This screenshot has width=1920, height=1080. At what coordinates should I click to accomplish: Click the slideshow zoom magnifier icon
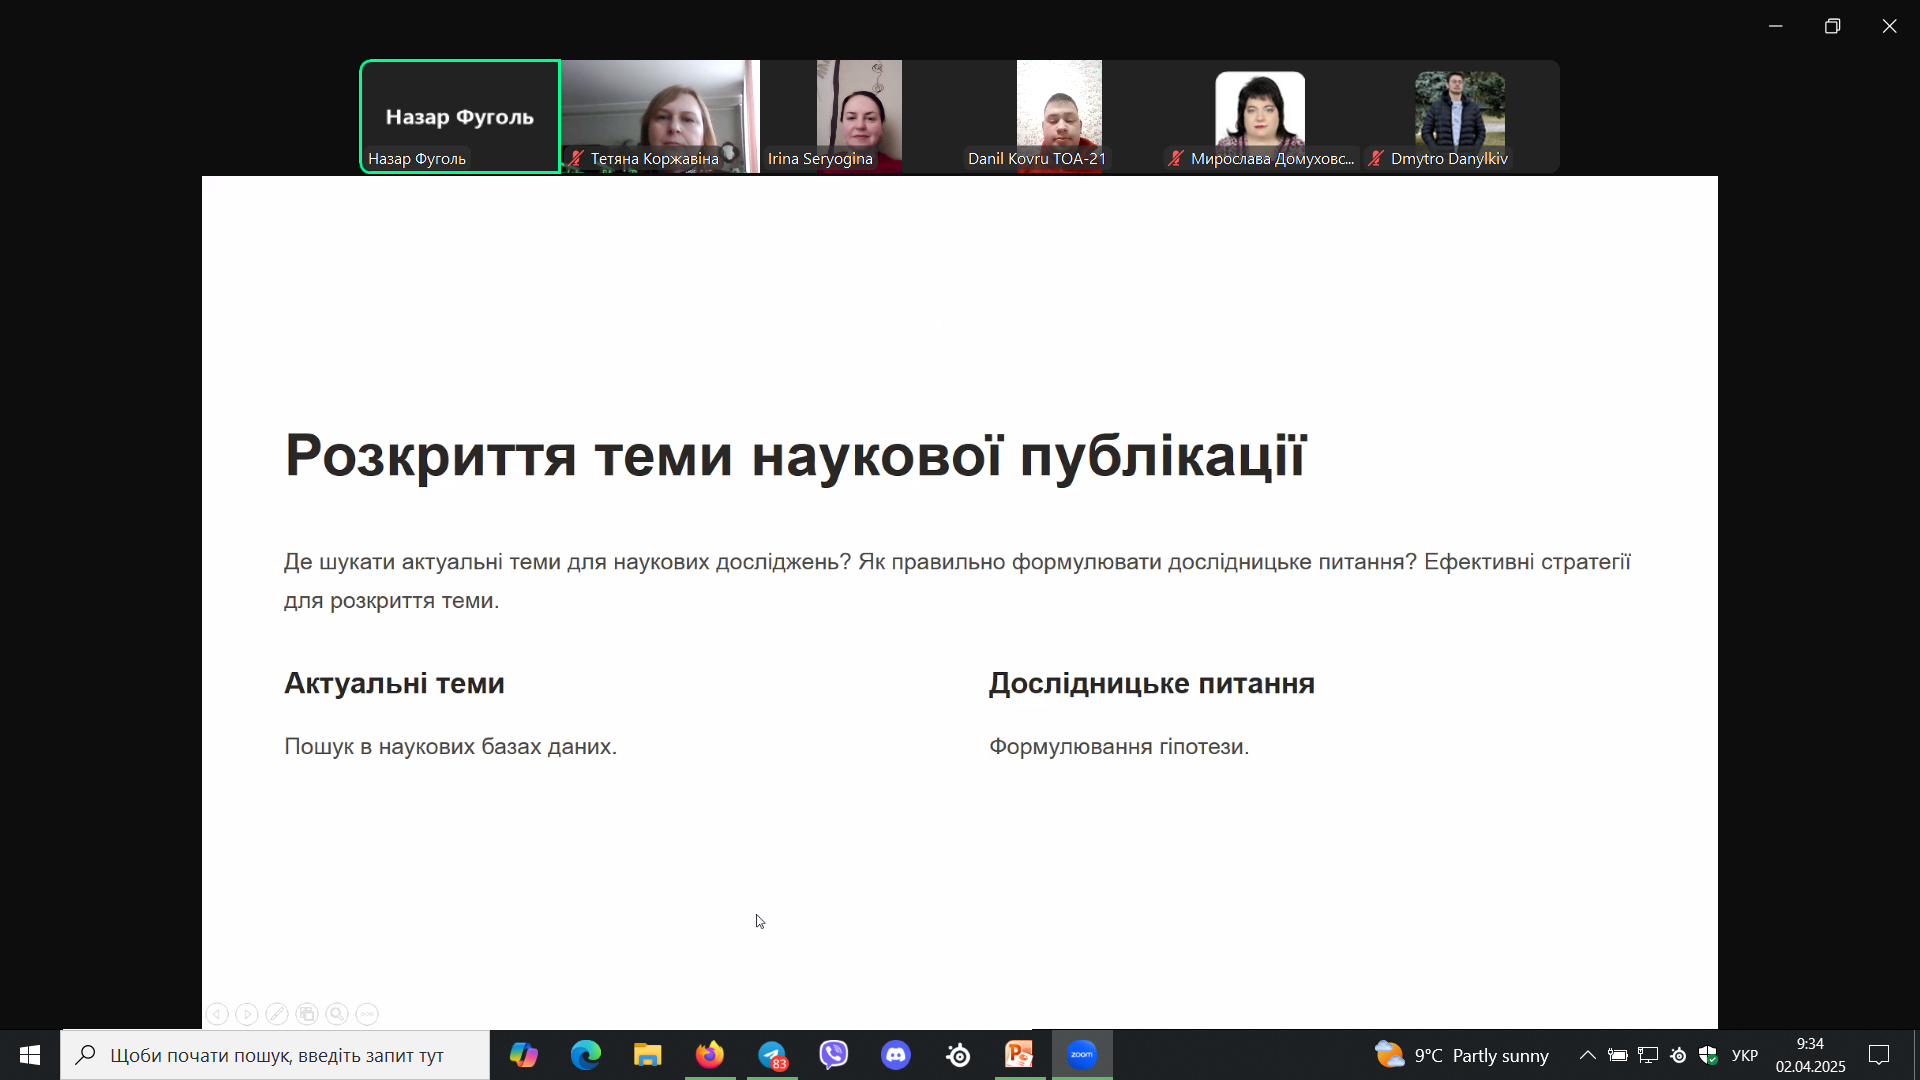click(x=337, y=1014)
